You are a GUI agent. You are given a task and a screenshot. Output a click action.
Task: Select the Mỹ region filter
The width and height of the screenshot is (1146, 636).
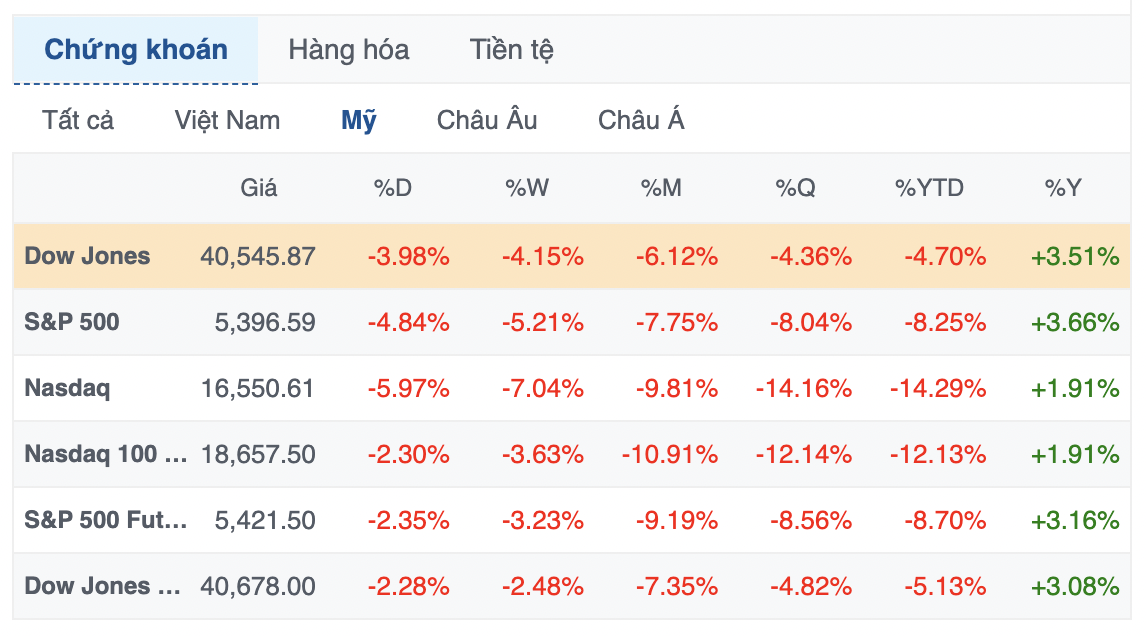click(359, 121)
